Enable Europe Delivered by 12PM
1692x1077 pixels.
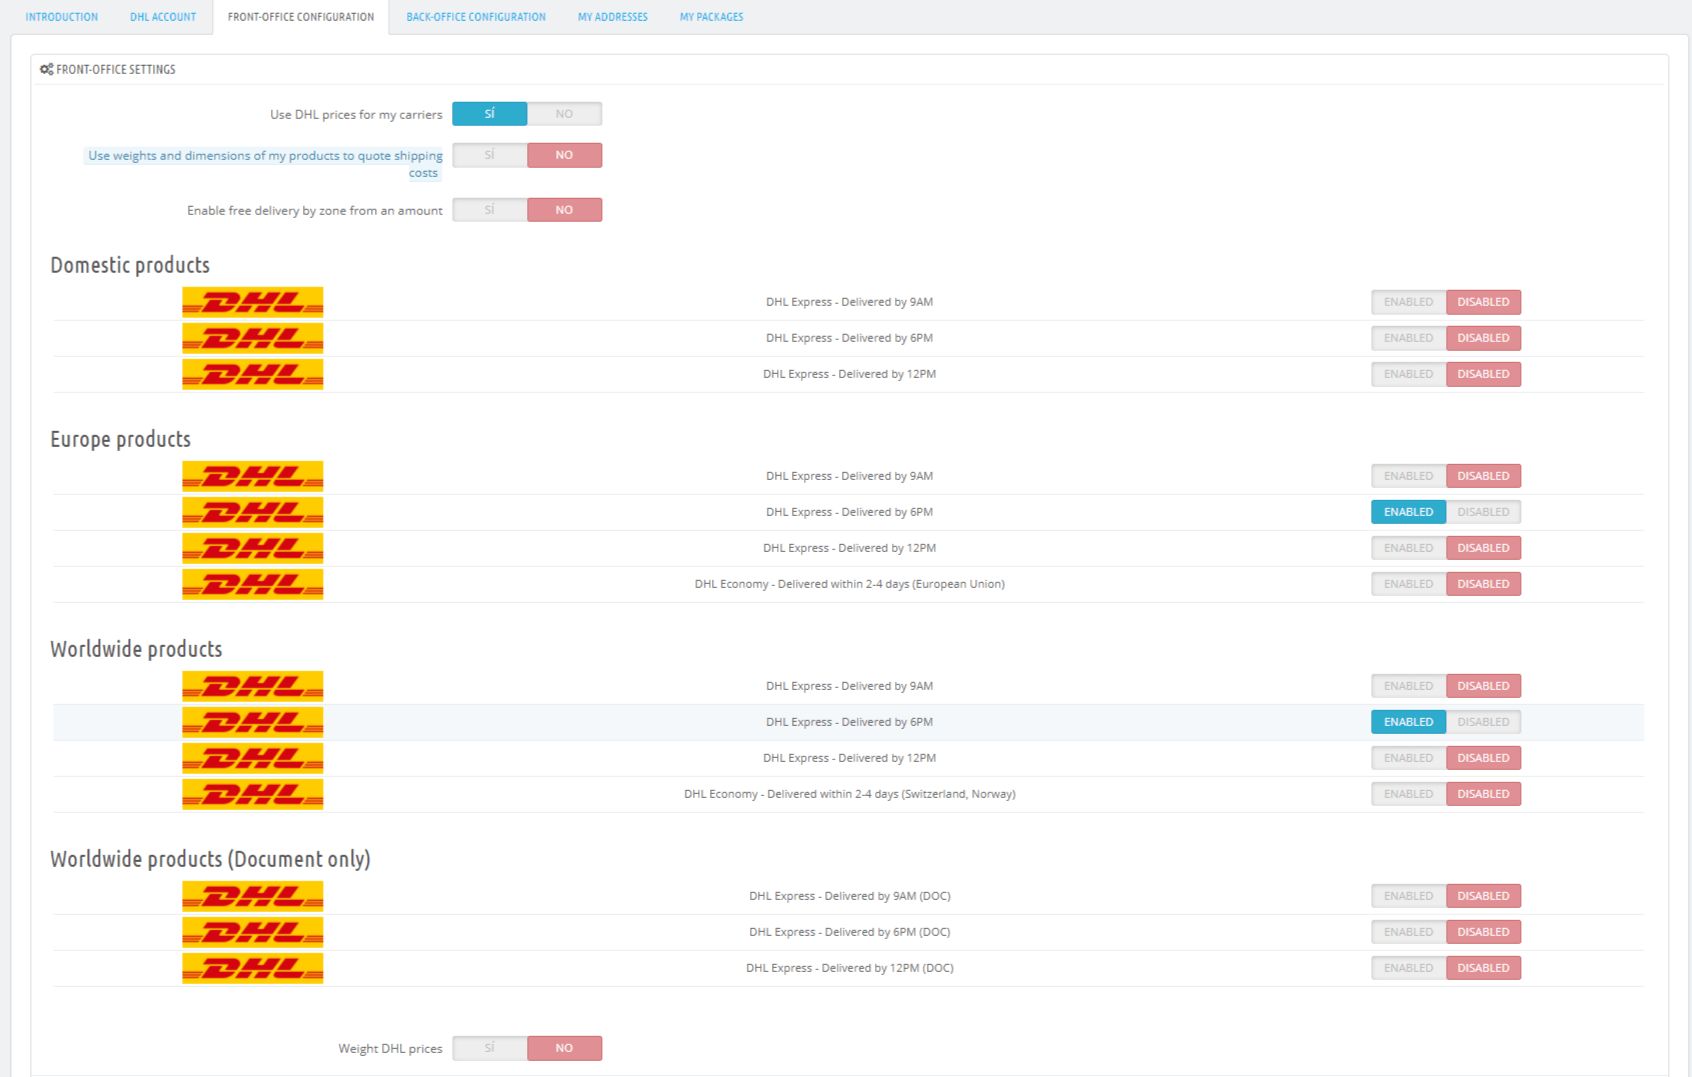1408,548
